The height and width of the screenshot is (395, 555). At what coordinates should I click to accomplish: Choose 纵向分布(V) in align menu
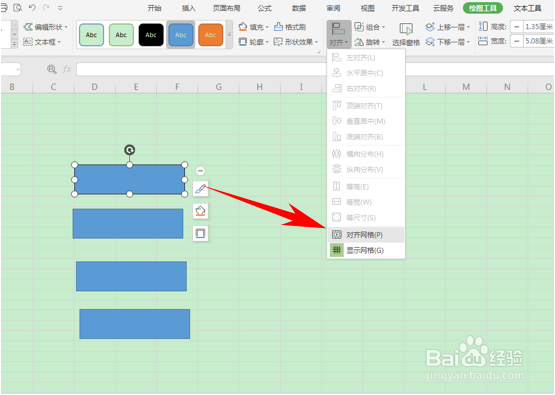tap(366, 170)
